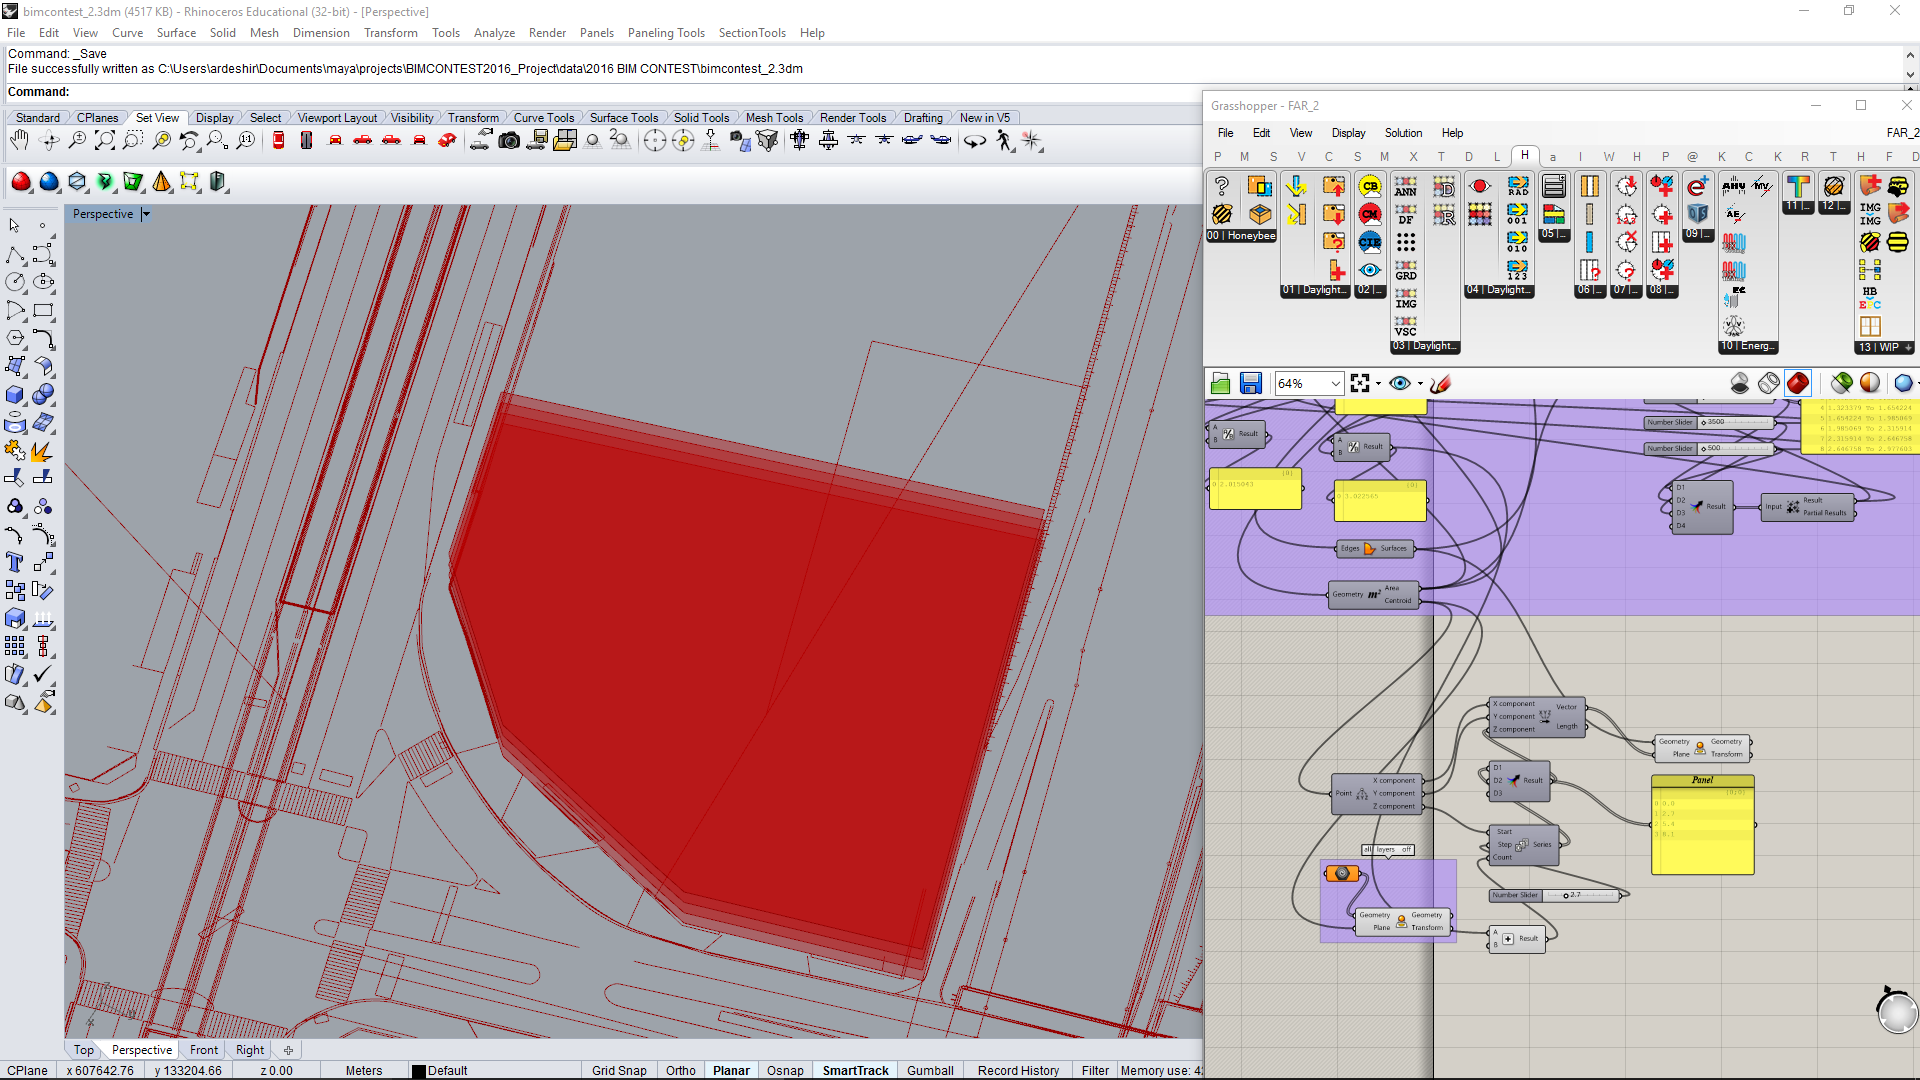Open the preview eye dropdown arrow
The width and height of the screenshot is (1920, 1080).
1420,383
